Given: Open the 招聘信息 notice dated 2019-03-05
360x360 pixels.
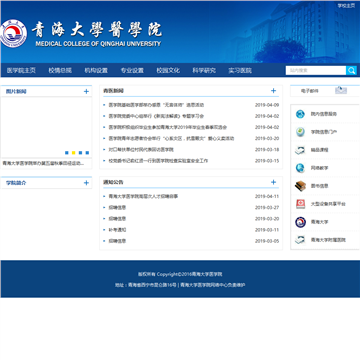Looking at the screenshot, I should 117,241.
